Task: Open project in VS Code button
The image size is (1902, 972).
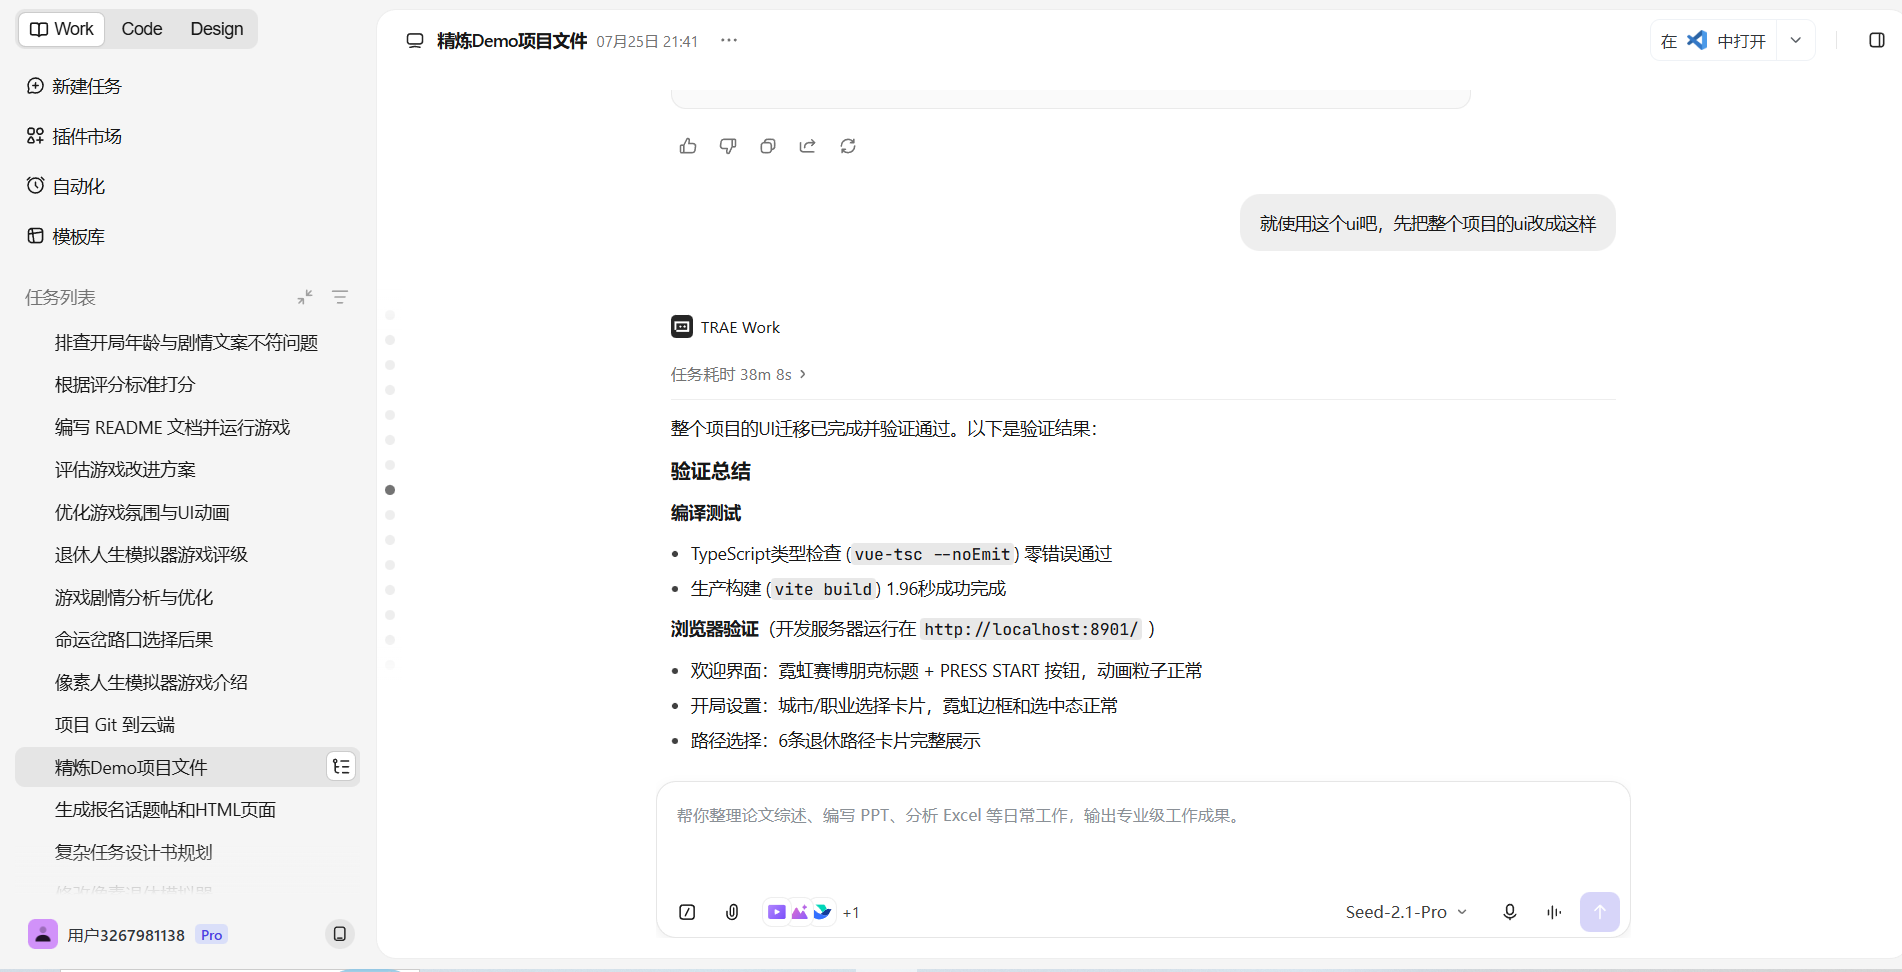Action: click(x=1713, y=41)
